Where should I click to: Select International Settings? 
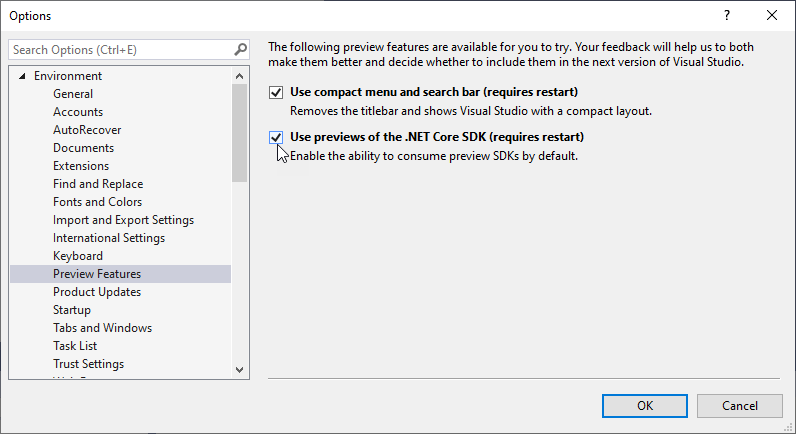[109, 238]
